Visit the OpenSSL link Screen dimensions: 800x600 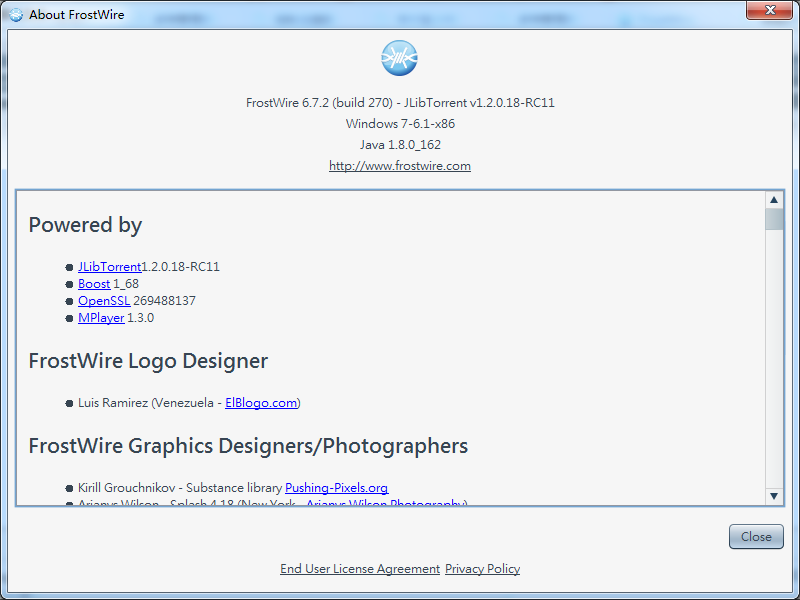(104, 301)
